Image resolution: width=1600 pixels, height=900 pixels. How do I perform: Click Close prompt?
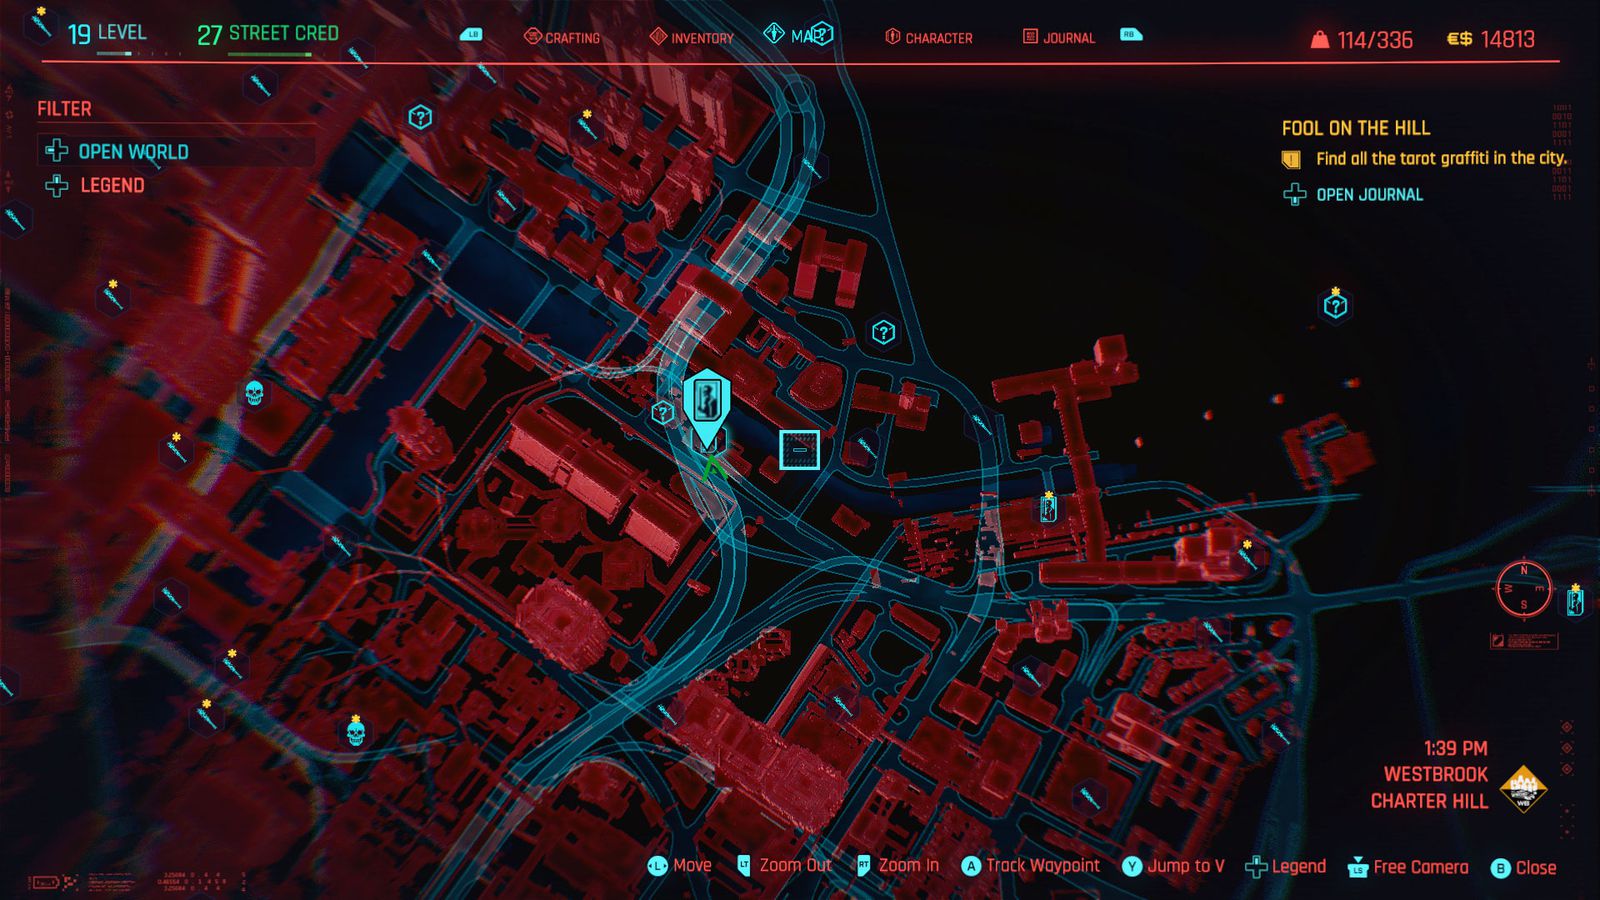(x=1523, y=868)
